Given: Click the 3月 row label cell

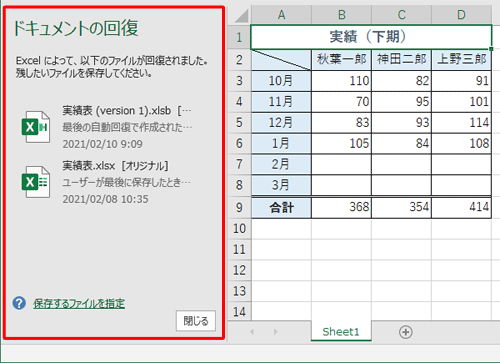Looking at the screenshot, I should click(x=281, y=185).
